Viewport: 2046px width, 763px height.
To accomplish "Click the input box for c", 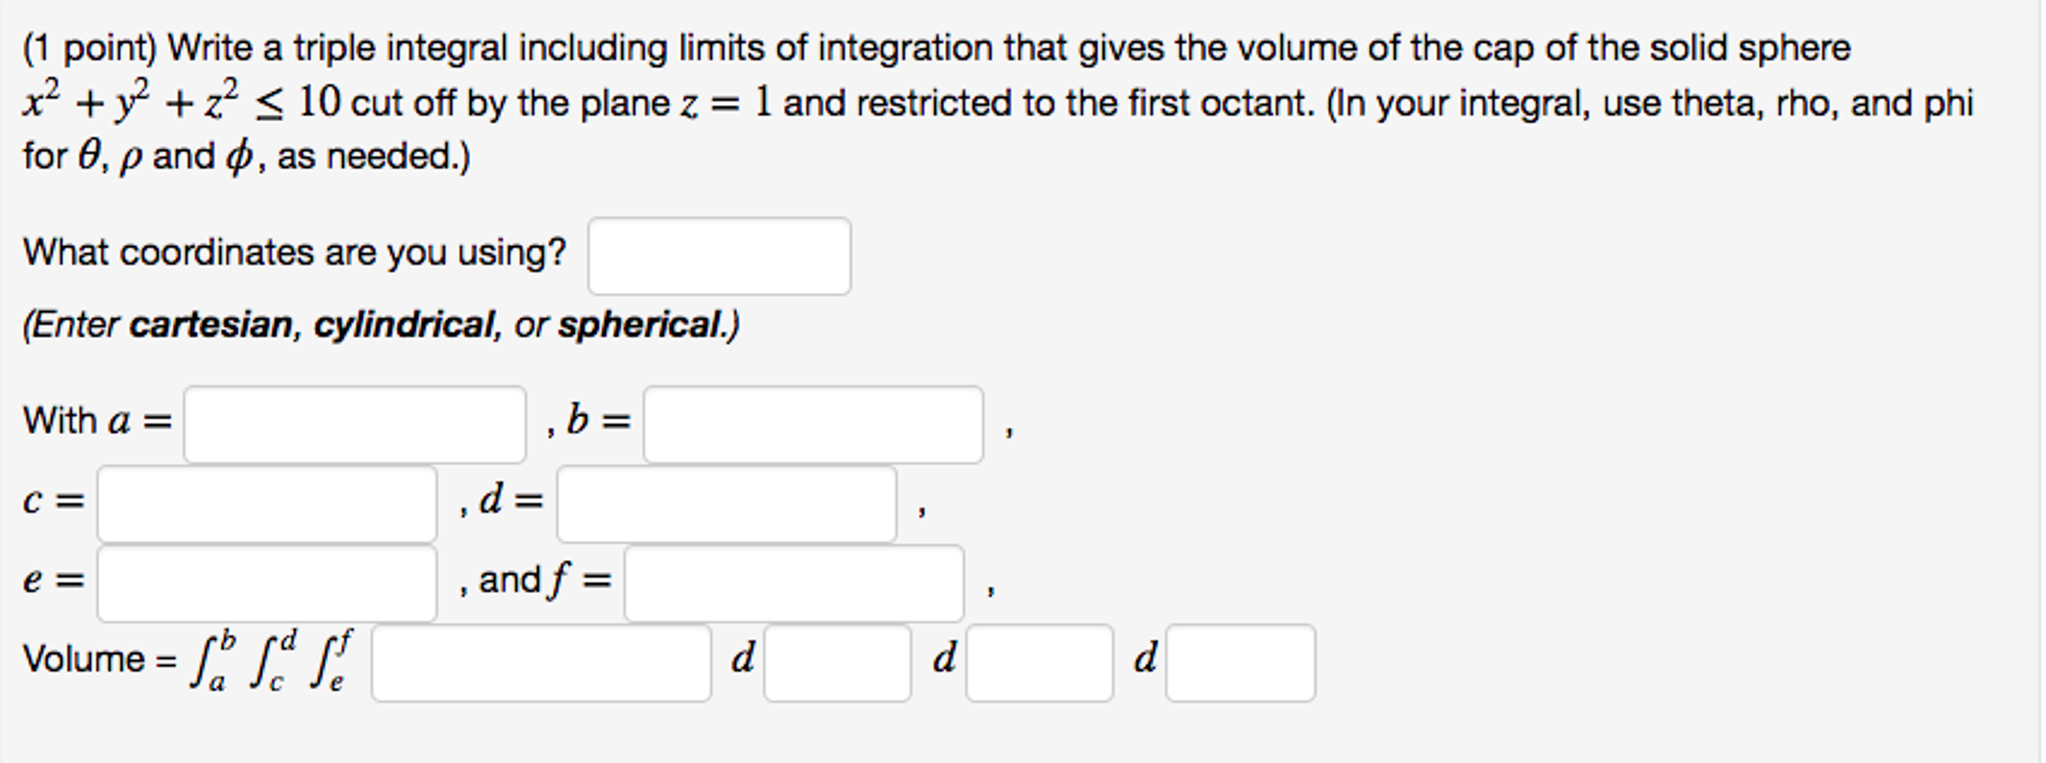I will tap(265, 505).
